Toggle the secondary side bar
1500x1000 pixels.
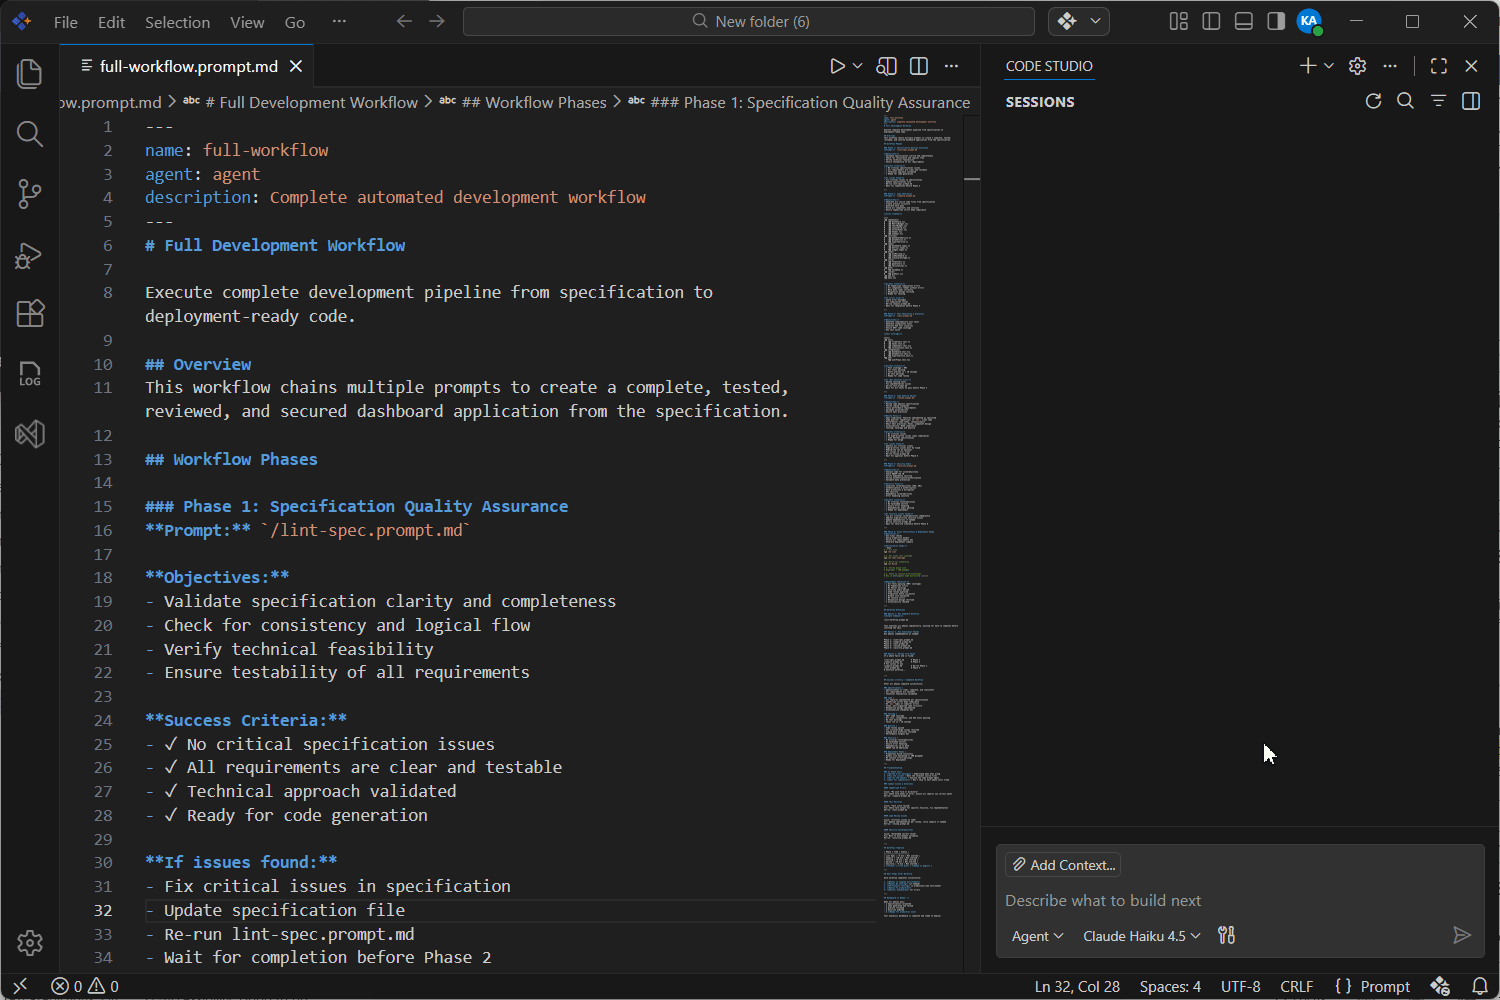1275,20
